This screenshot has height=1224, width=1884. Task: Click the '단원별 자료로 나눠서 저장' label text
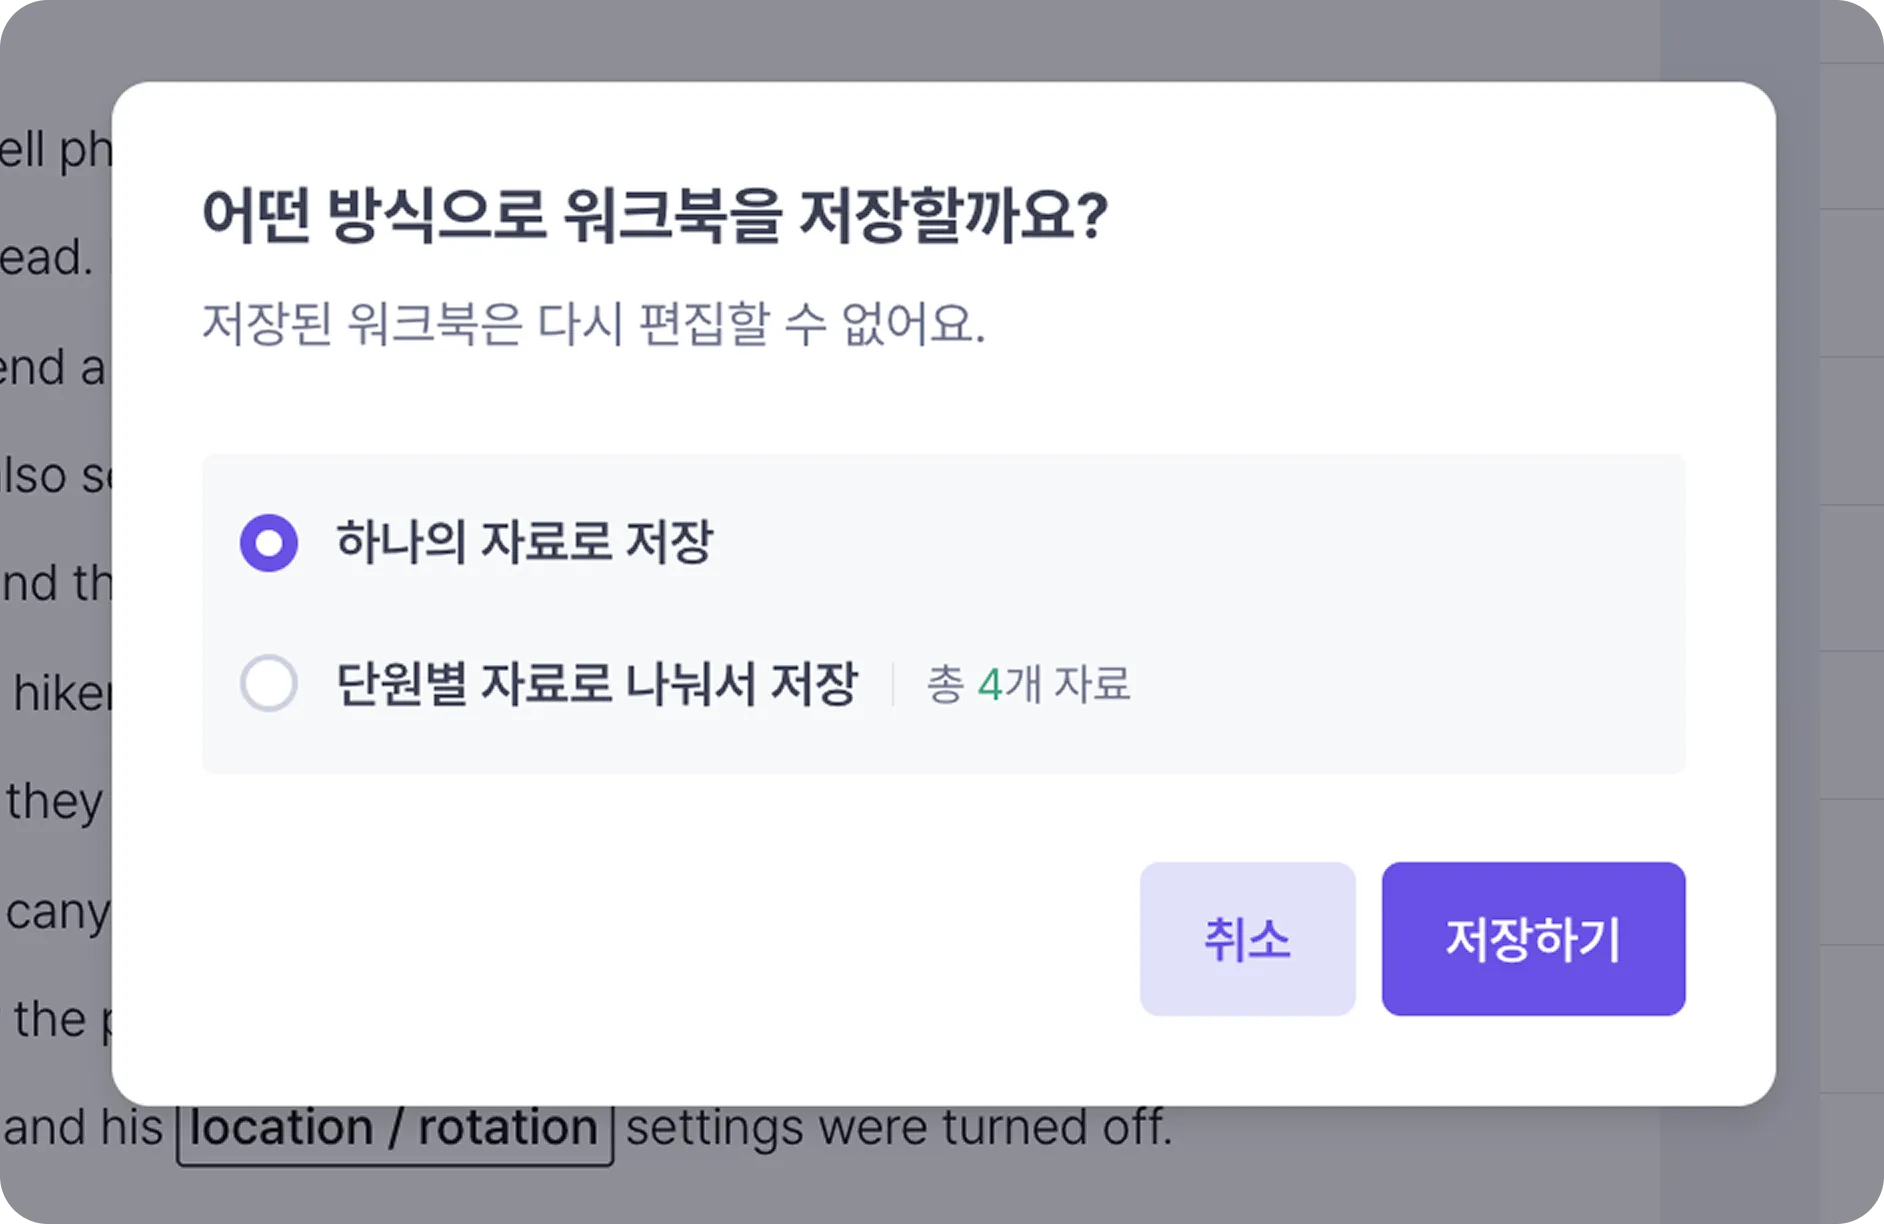pos(597,684)
